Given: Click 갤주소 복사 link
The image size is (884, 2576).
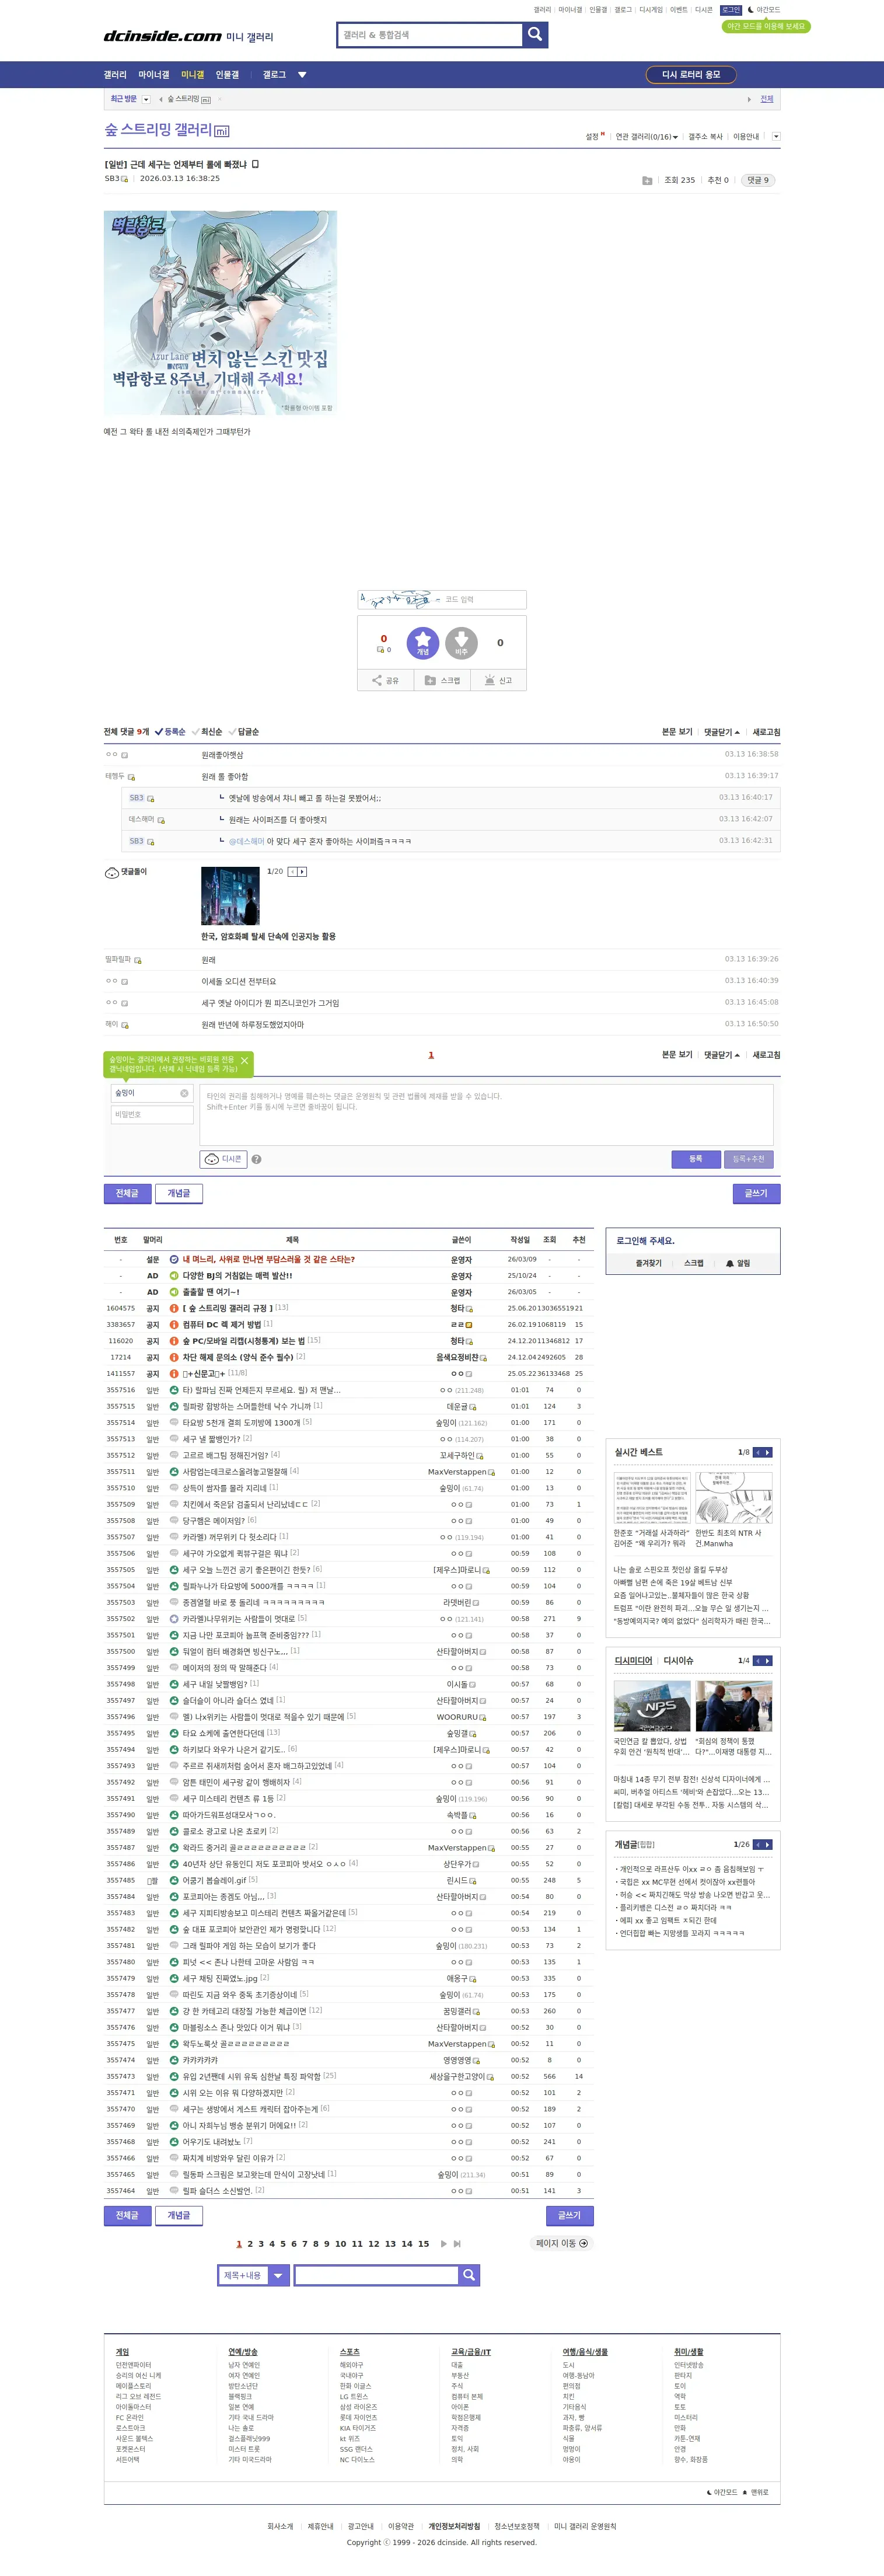Looking at the screenshot, I should [705, 137].
